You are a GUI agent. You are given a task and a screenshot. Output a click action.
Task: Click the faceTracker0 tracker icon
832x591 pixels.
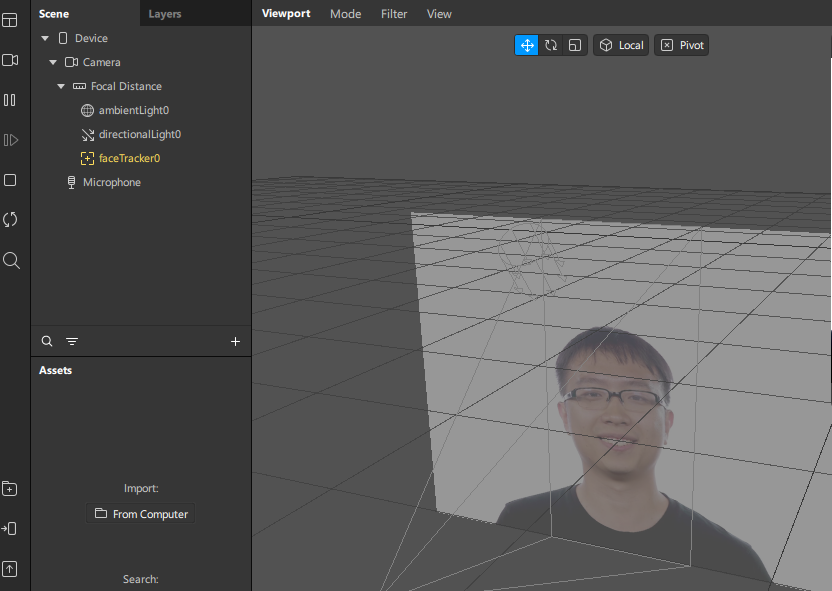pos(87,158)
